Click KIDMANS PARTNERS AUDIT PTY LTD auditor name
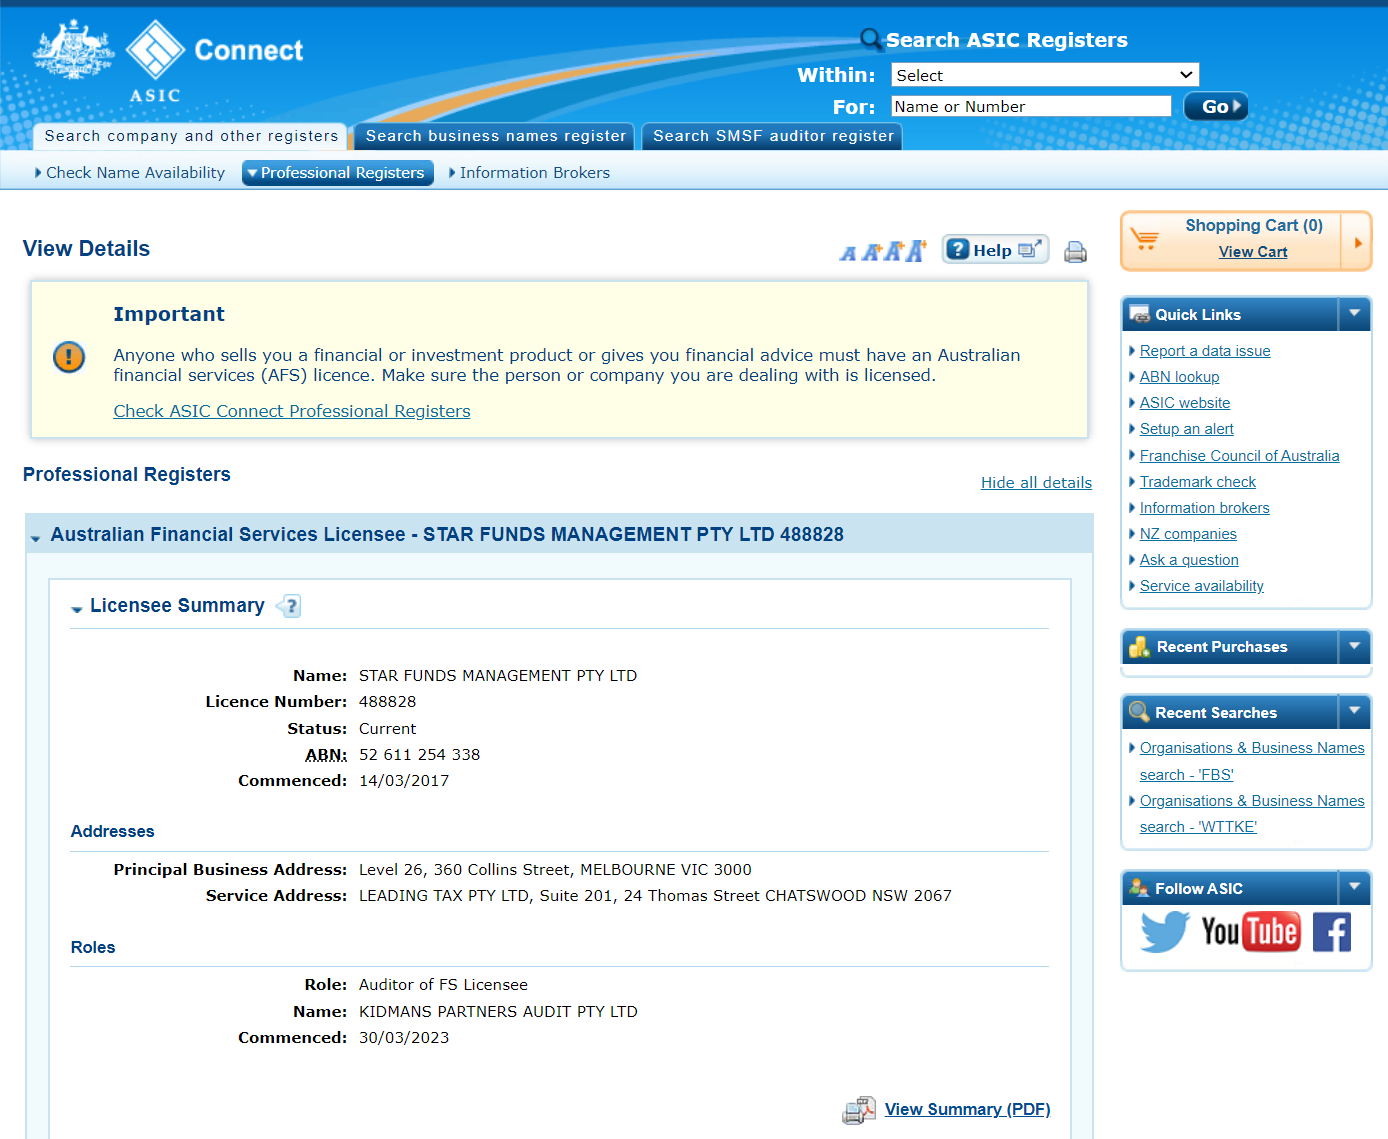This screenshot has height=1139, width=1388. tap(498, 1012)
